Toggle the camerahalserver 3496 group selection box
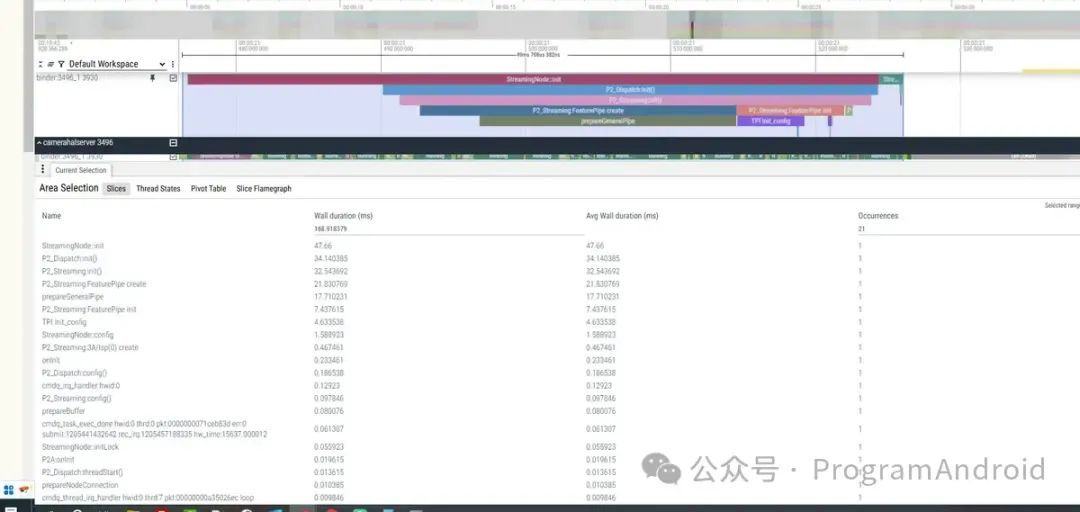1080x512 pixels. (173, 143)
